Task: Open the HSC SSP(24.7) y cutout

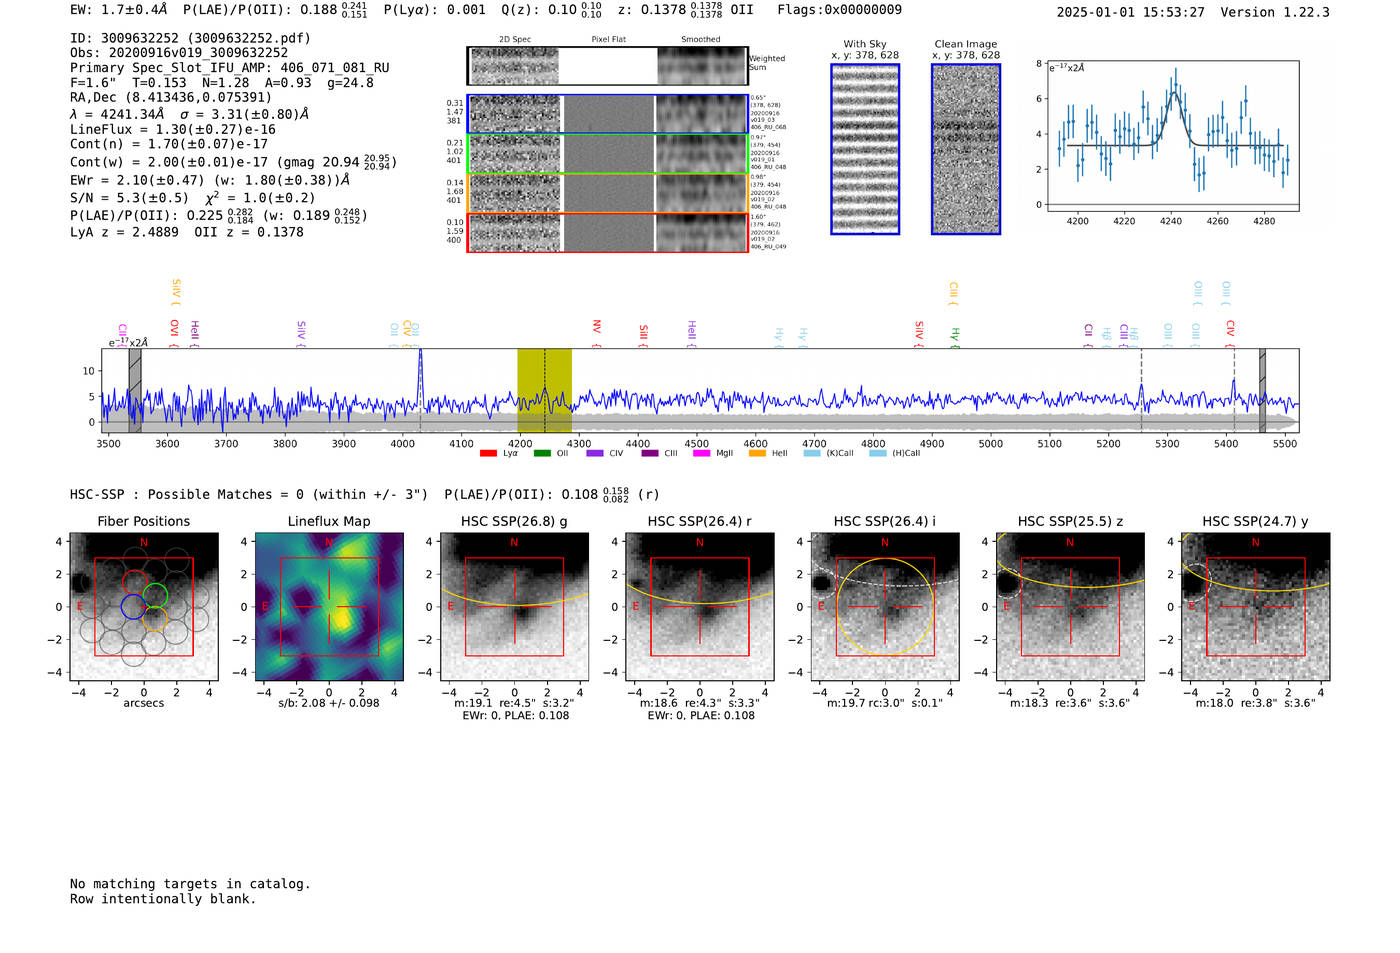Action: pyautogui.click(x=1256, y=606)
